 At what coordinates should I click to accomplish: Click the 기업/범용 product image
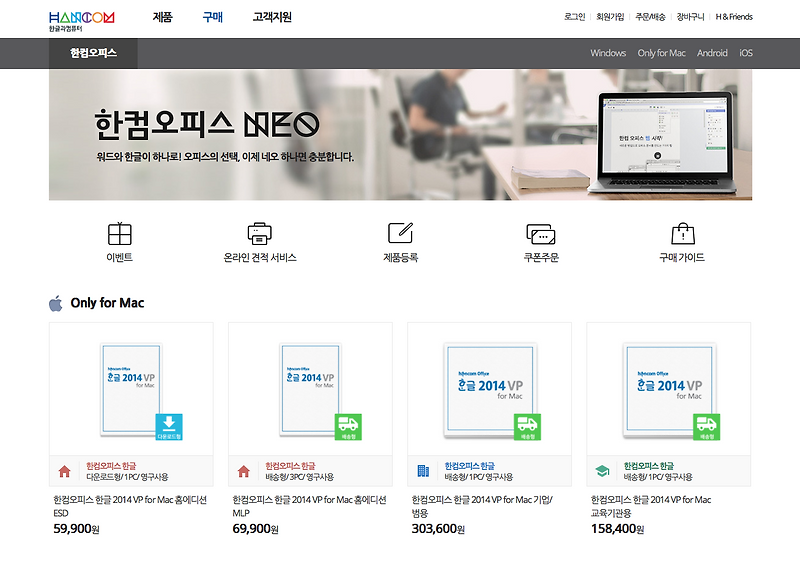[489, 389]
